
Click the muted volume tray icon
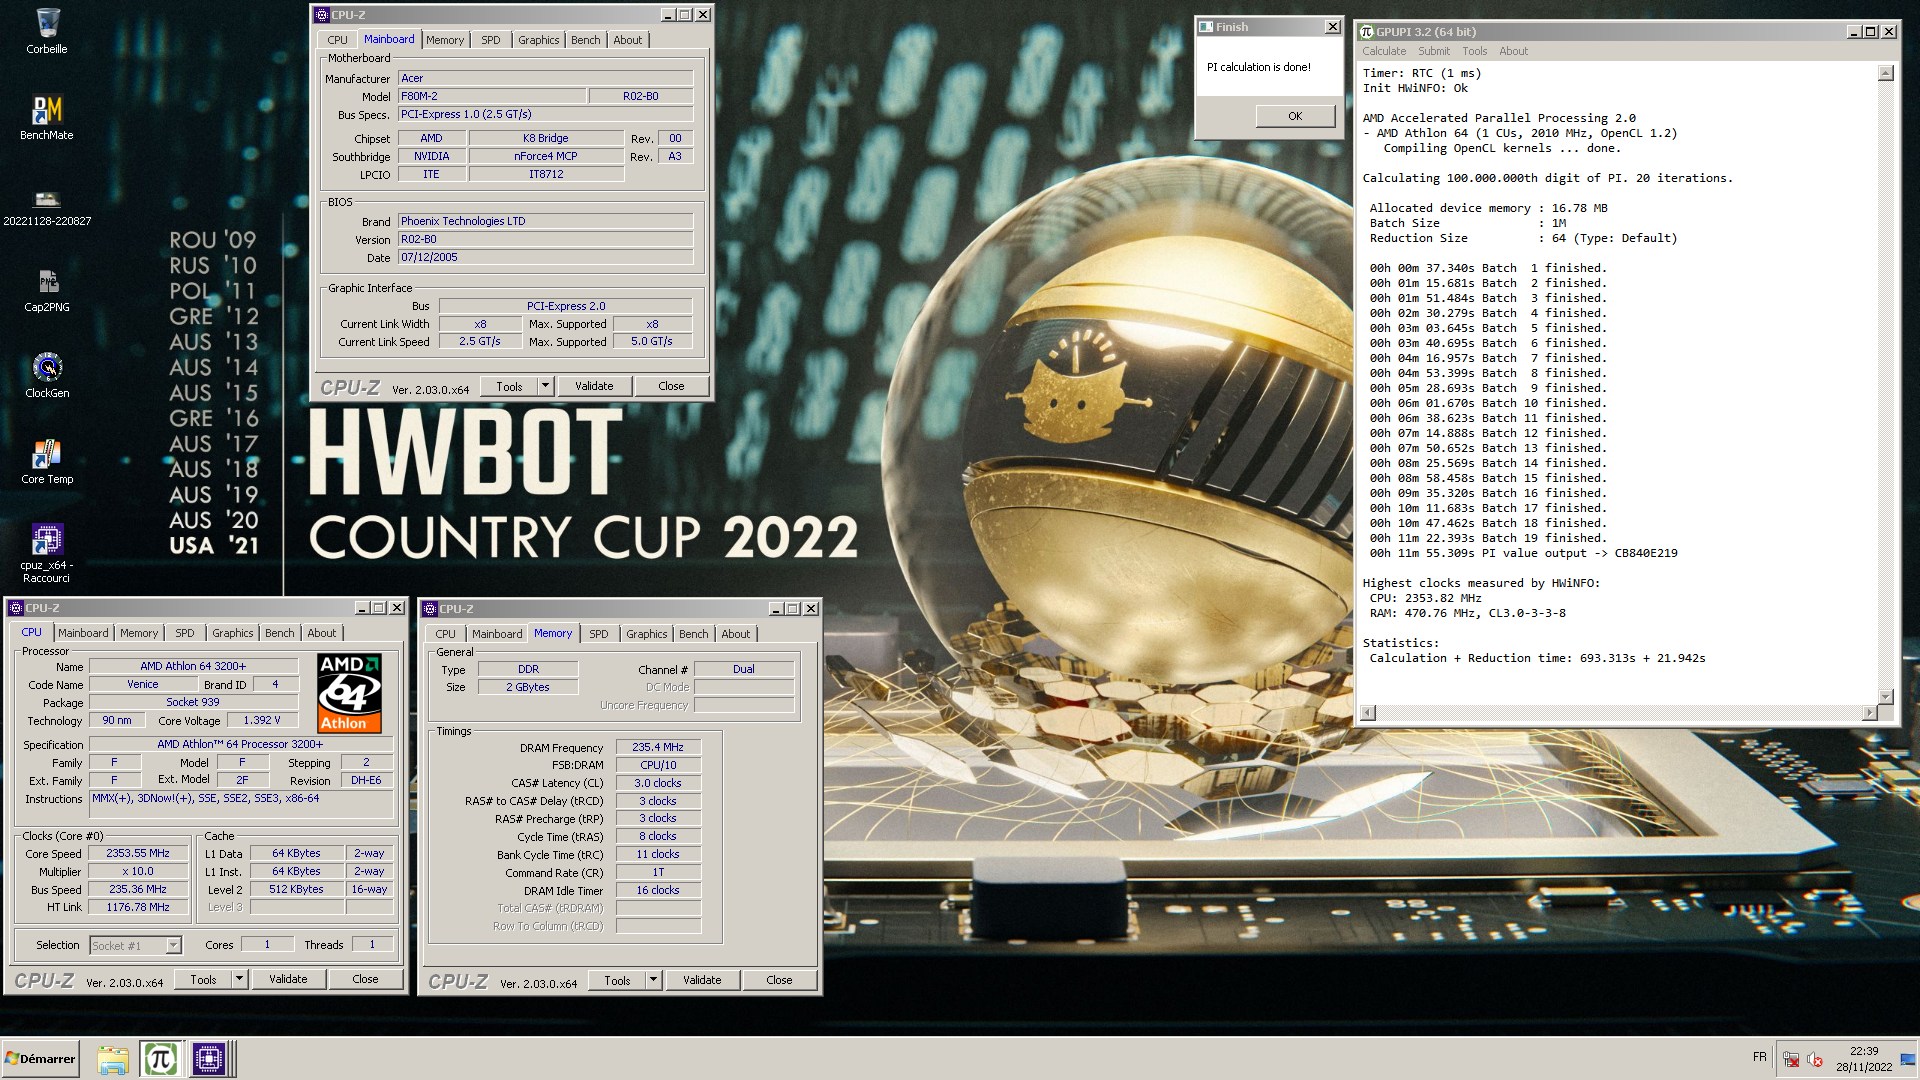[x=1815, y=1060]
